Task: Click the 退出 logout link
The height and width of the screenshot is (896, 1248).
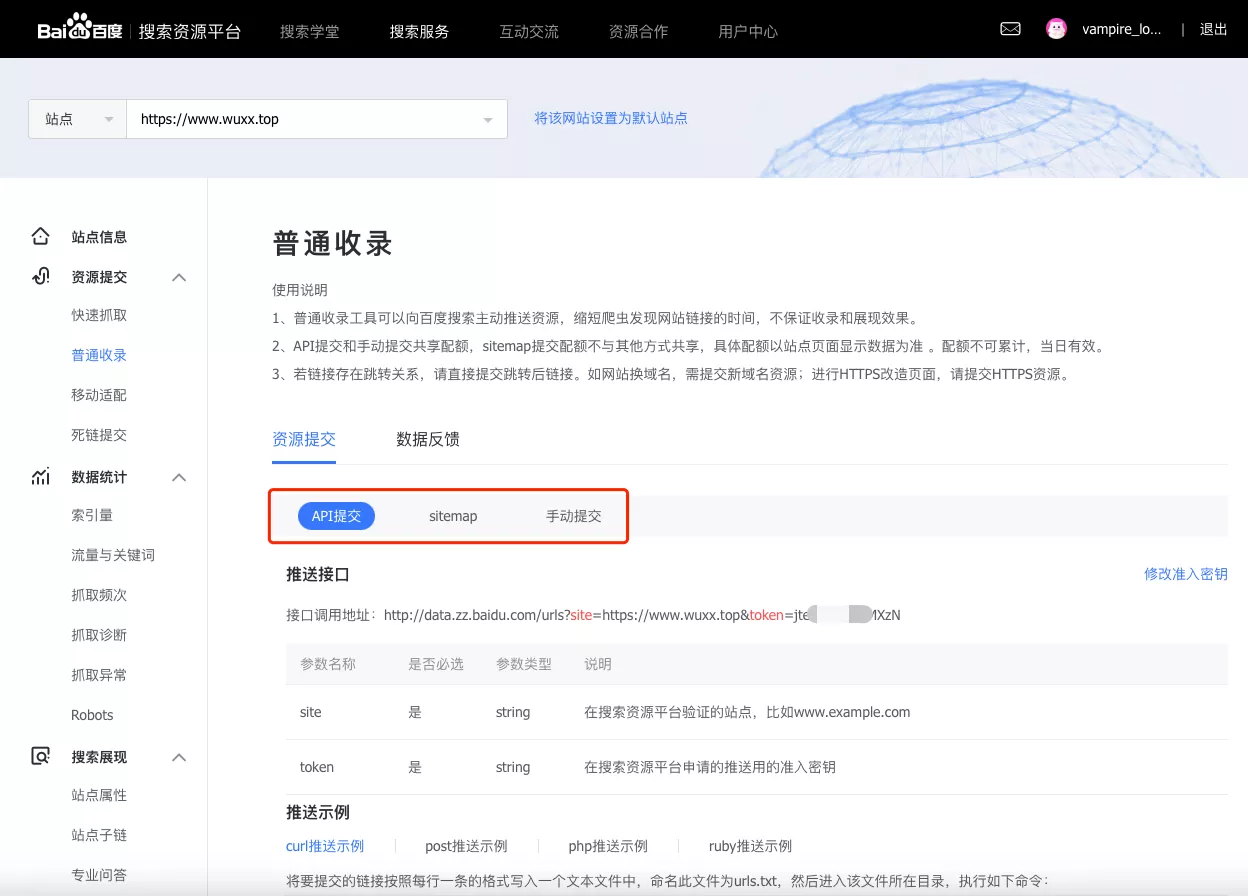Action: click(1214, 29)
